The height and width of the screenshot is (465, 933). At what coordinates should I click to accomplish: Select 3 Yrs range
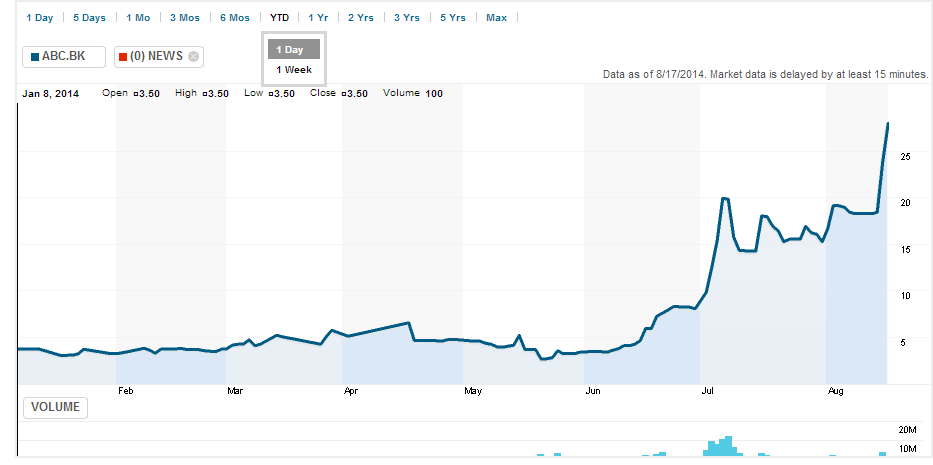pos(406,18)
